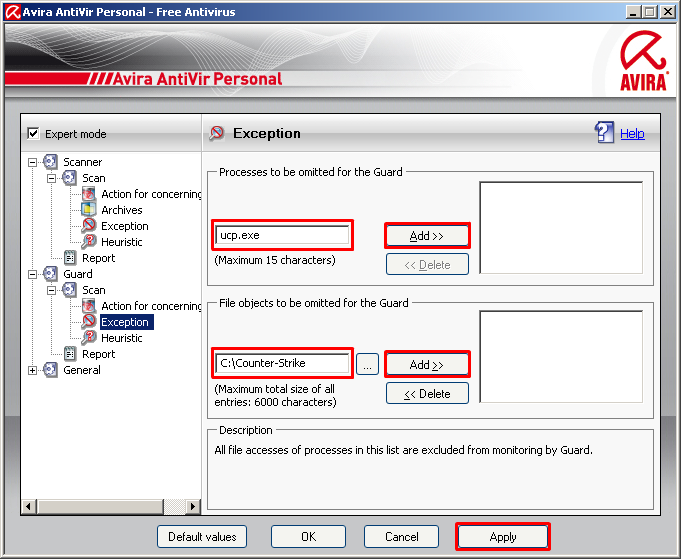Click the Action for concerning icon under Guard

[89, 306]
